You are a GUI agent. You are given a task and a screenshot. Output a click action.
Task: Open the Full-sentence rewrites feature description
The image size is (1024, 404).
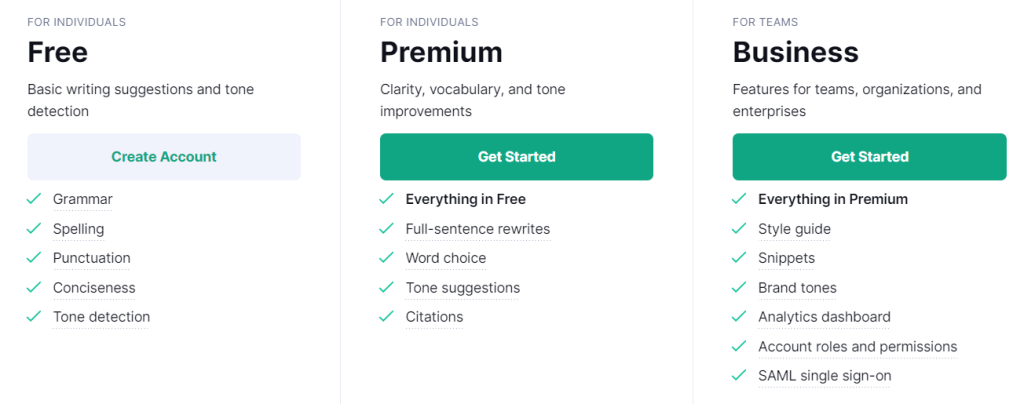pos(477,229)
